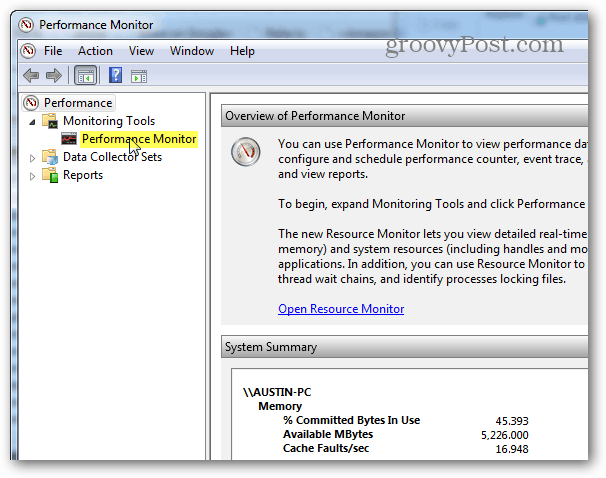
Task: Click the Performance root node icon
Action: 31,103
